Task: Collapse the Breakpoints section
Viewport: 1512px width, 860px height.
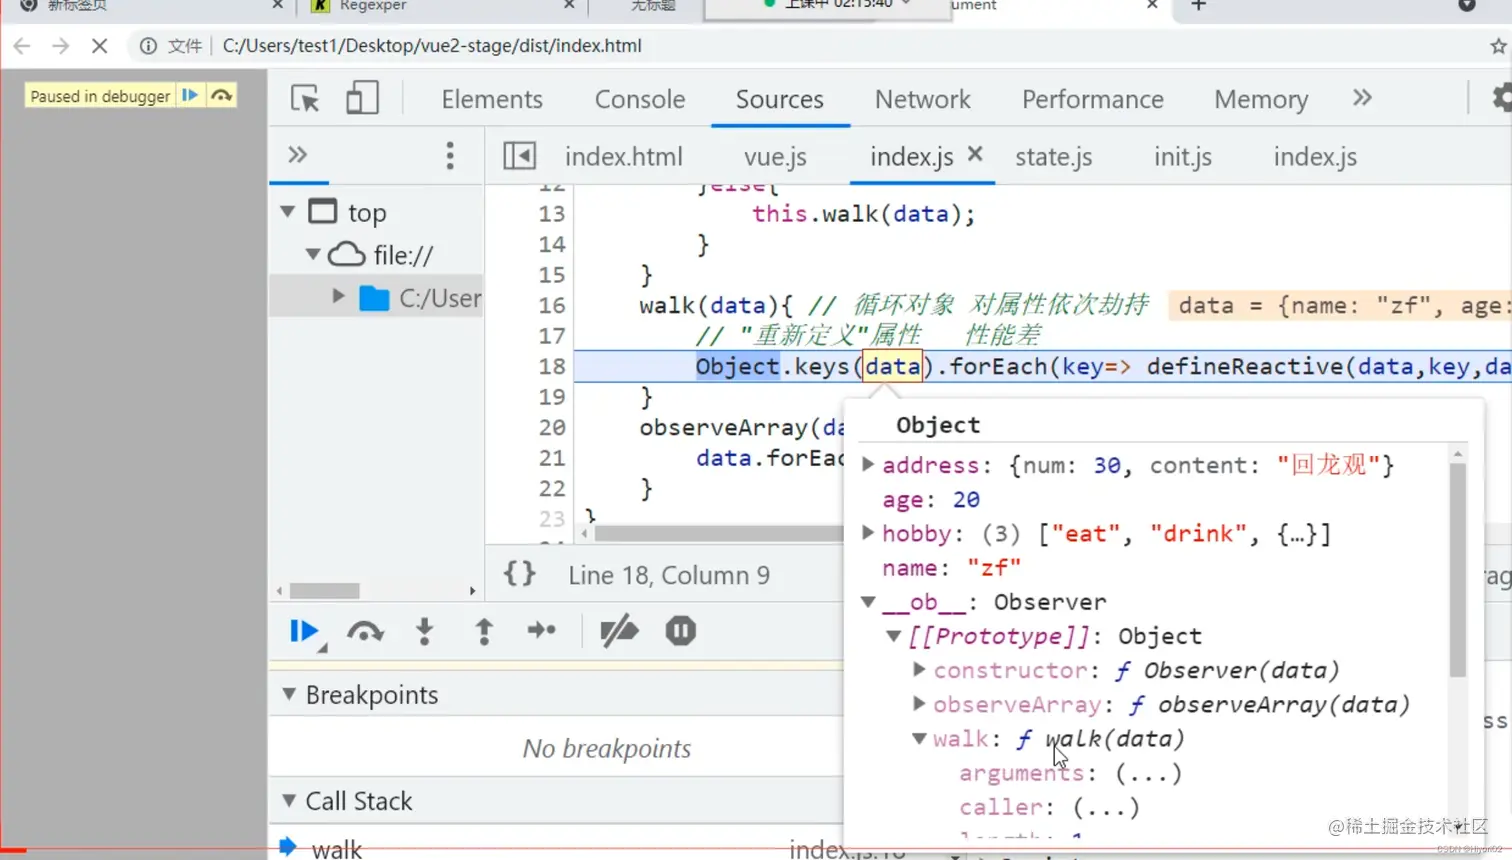Action: click(x=289, y=694)
